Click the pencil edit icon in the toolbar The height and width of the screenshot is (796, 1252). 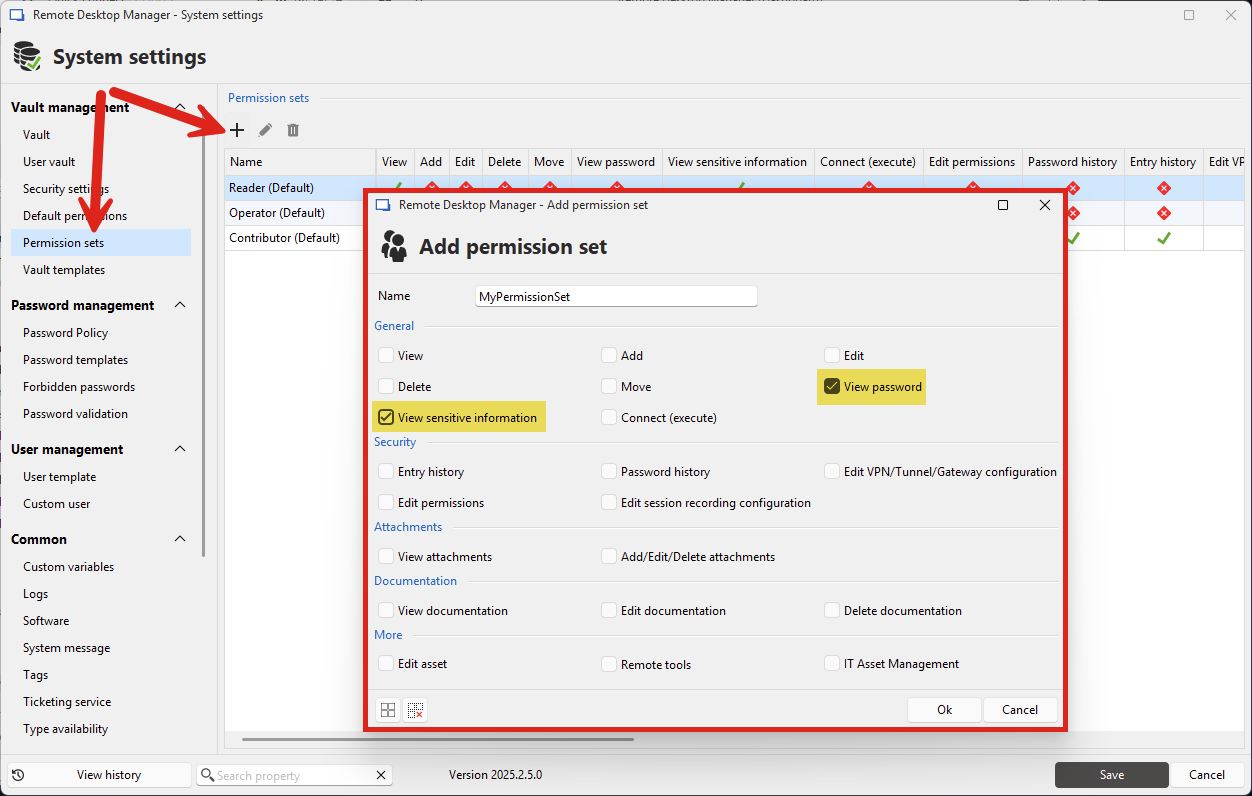(265, 130)
